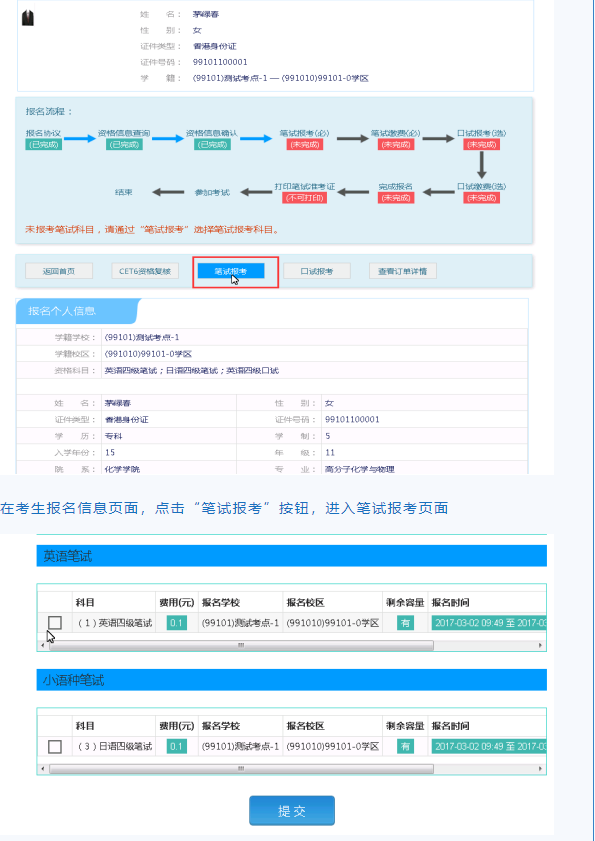Click 有 capacity badge in 英语四级笔试 row
The image size is (595, 841).
[406, 623]
